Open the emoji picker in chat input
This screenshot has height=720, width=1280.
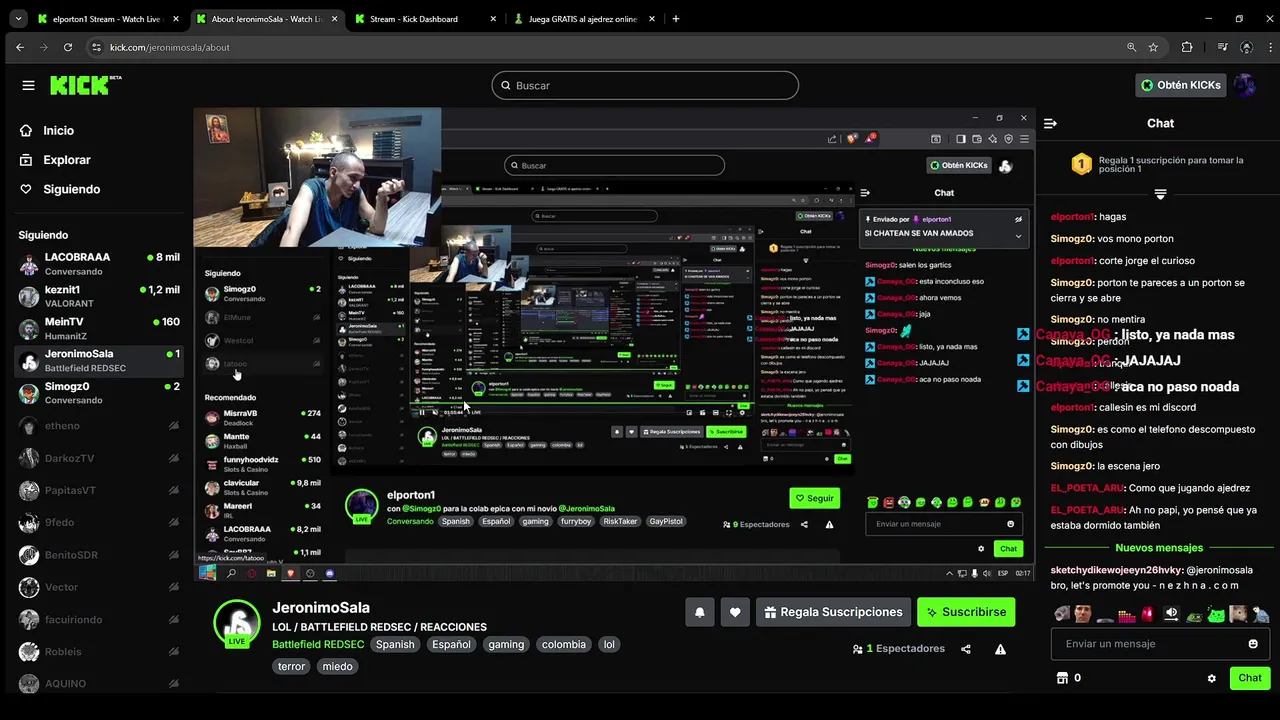click(x=1253, y=644)
